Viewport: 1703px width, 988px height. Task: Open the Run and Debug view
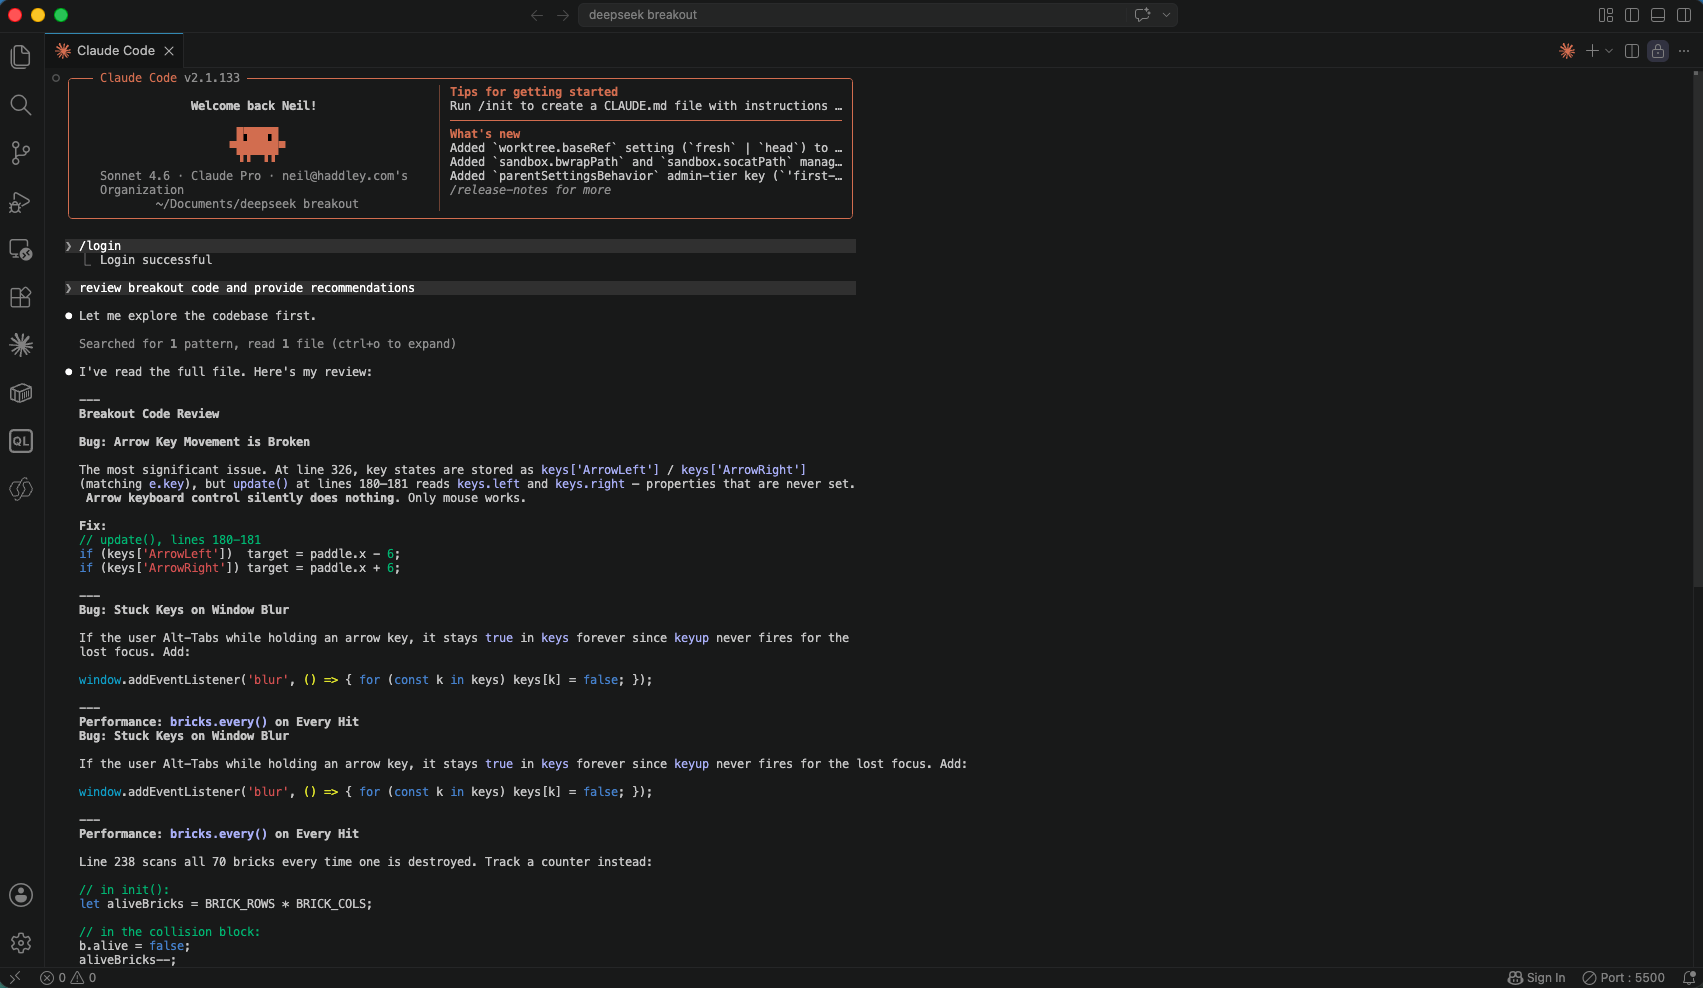point(21,201)
